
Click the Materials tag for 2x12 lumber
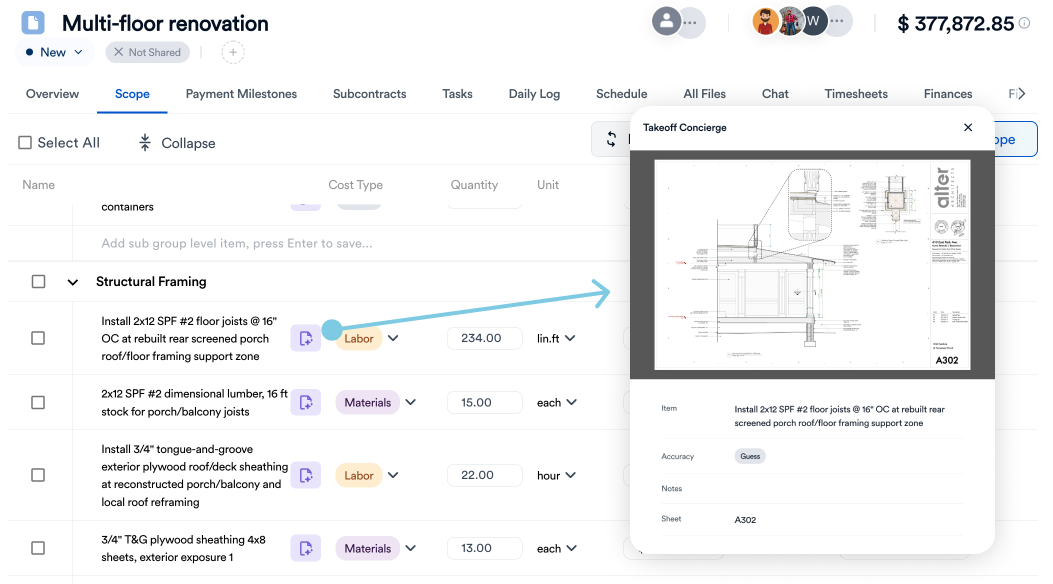point(367,403)
